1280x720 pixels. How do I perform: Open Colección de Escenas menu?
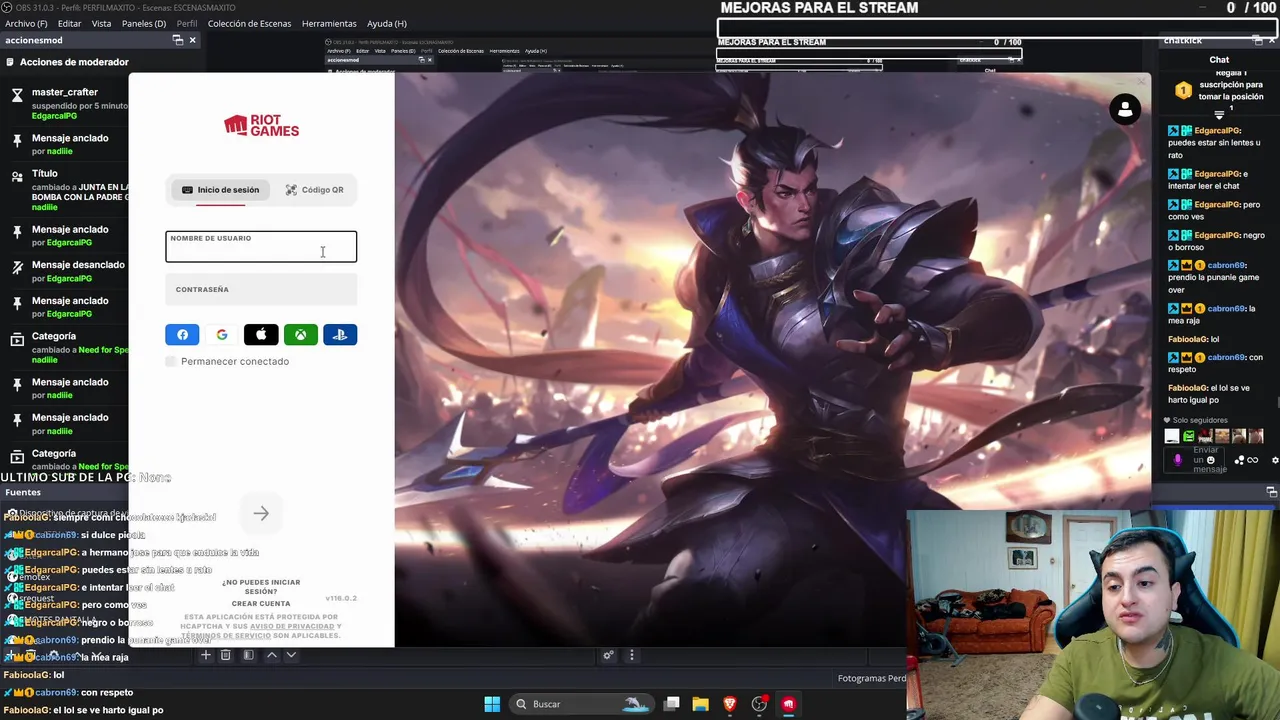(x=250, y=23)
